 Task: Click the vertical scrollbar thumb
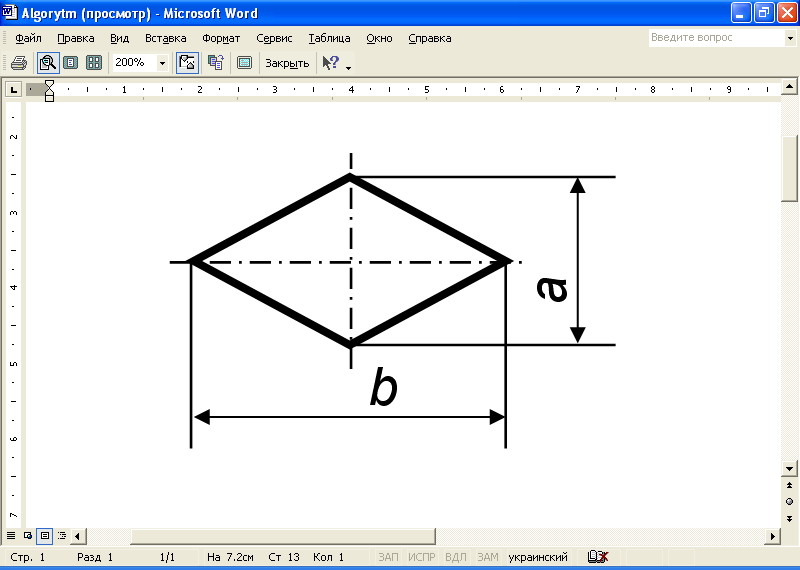(x=789, y=168)
